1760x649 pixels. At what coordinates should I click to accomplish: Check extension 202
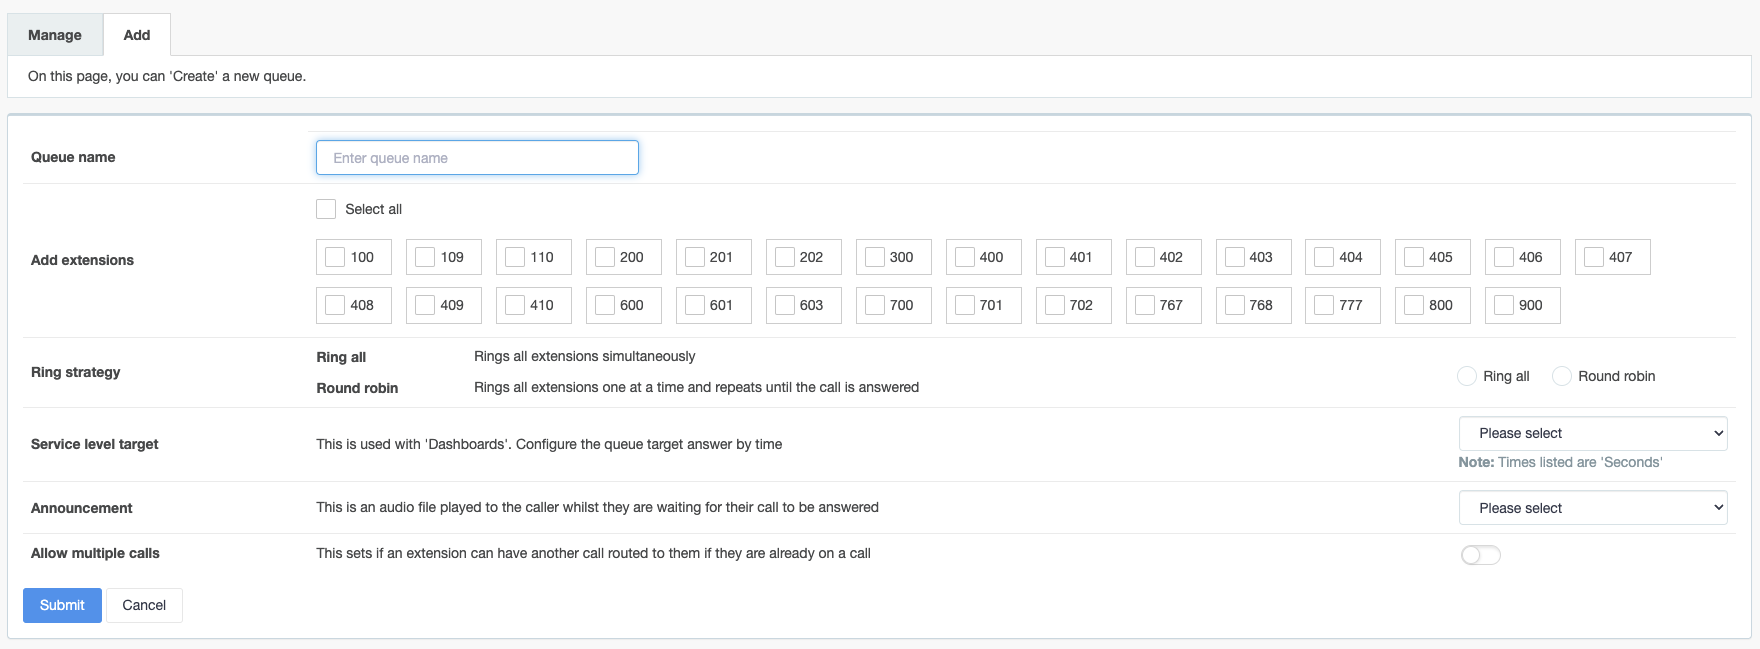pyautogui.click(x=785, y=257)
